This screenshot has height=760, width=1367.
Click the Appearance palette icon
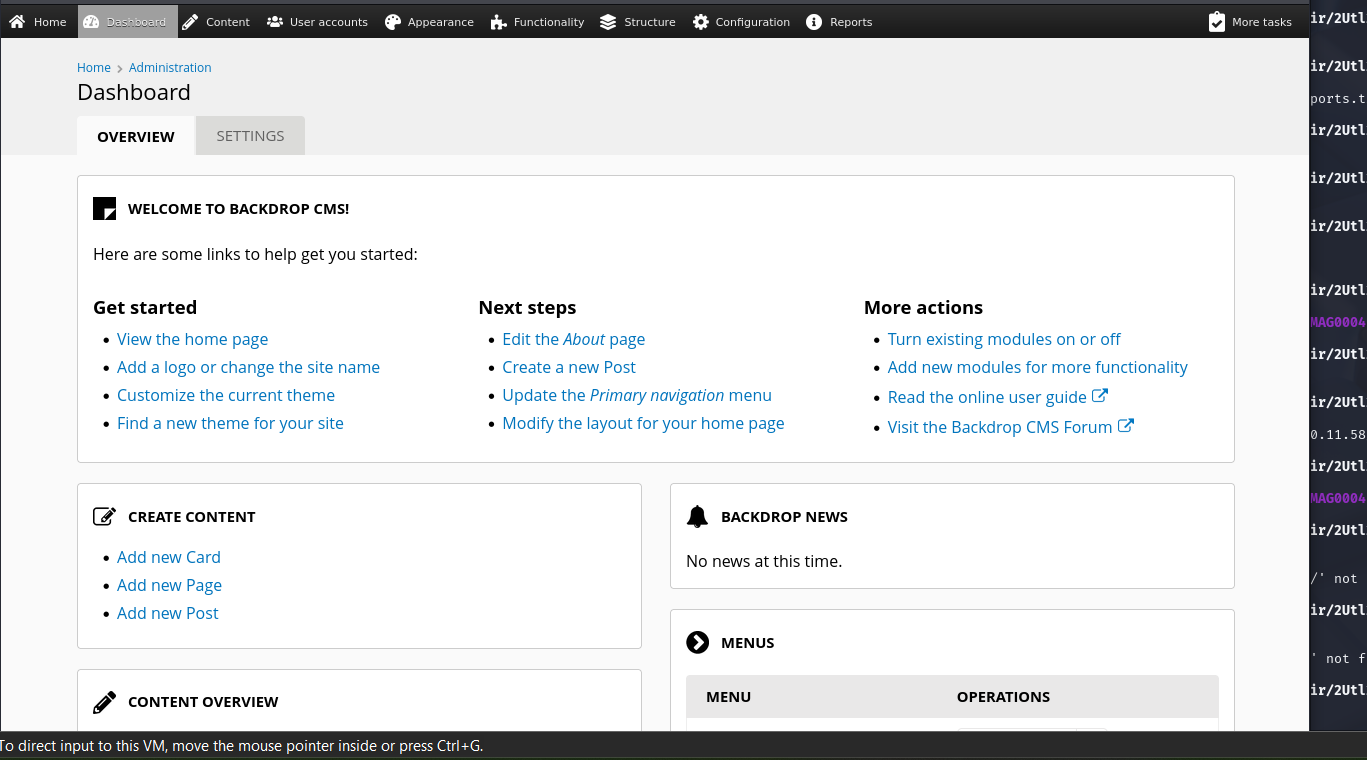pos(392,22)
